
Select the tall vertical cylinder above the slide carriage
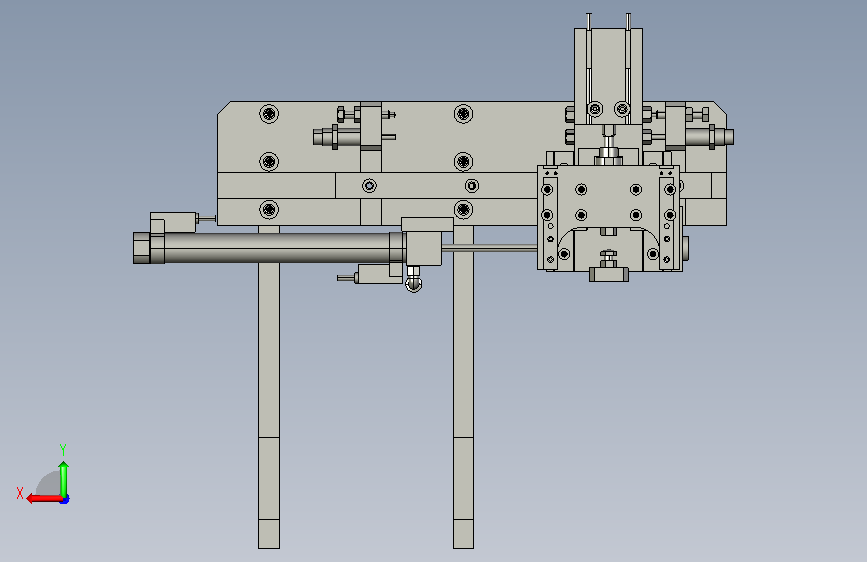tap(608, 76)
